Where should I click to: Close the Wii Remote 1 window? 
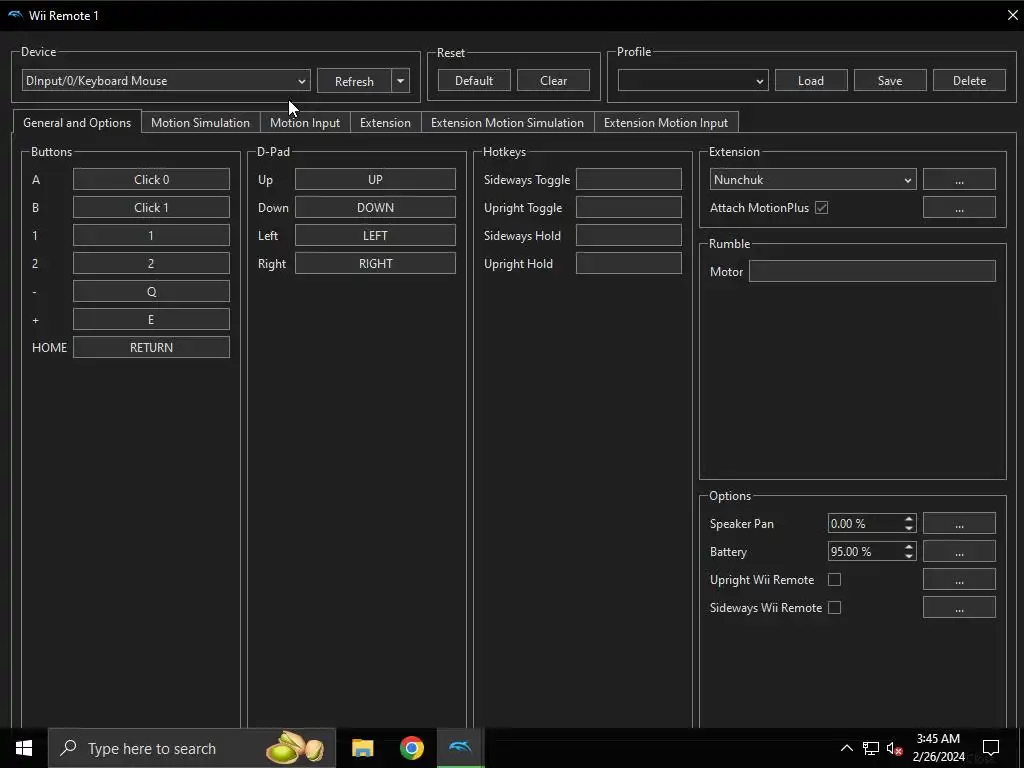[x=1012, y=15]
